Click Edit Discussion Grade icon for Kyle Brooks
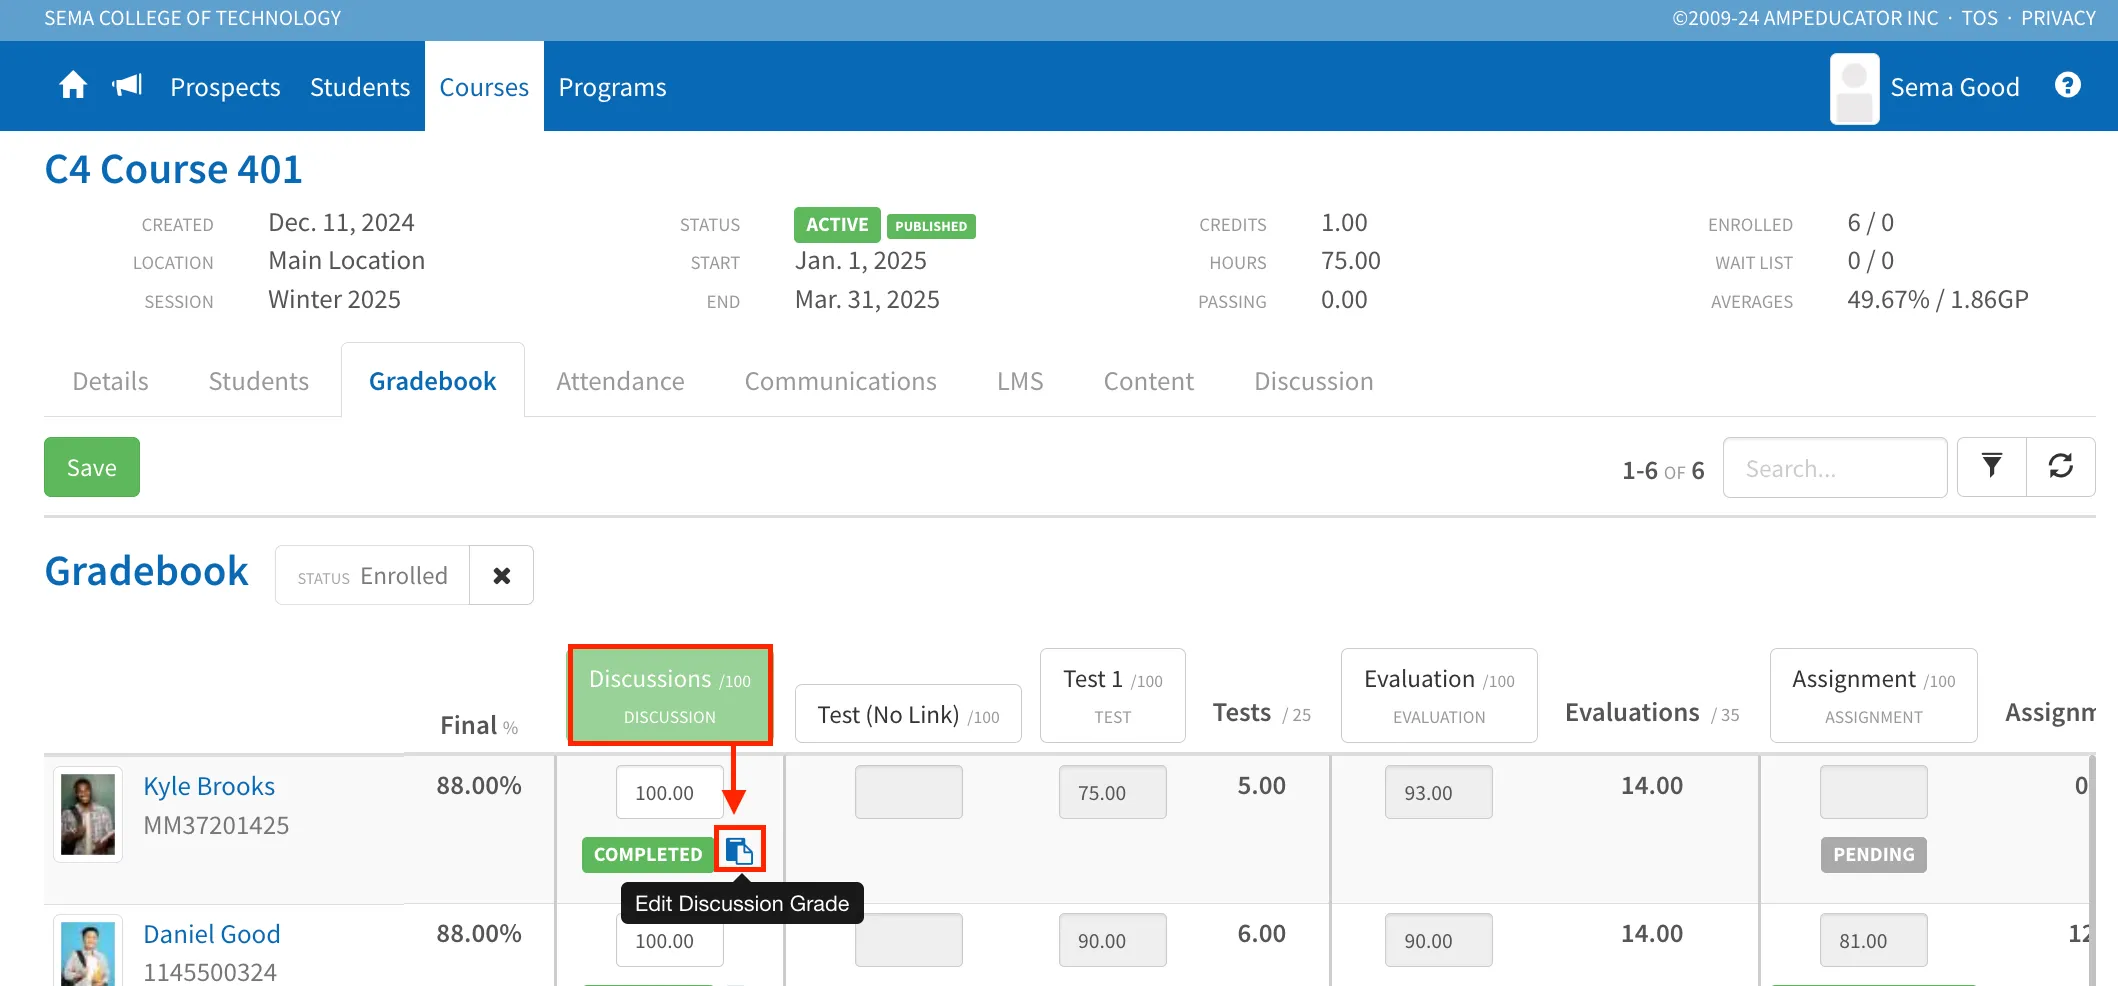 click(739, 851)
